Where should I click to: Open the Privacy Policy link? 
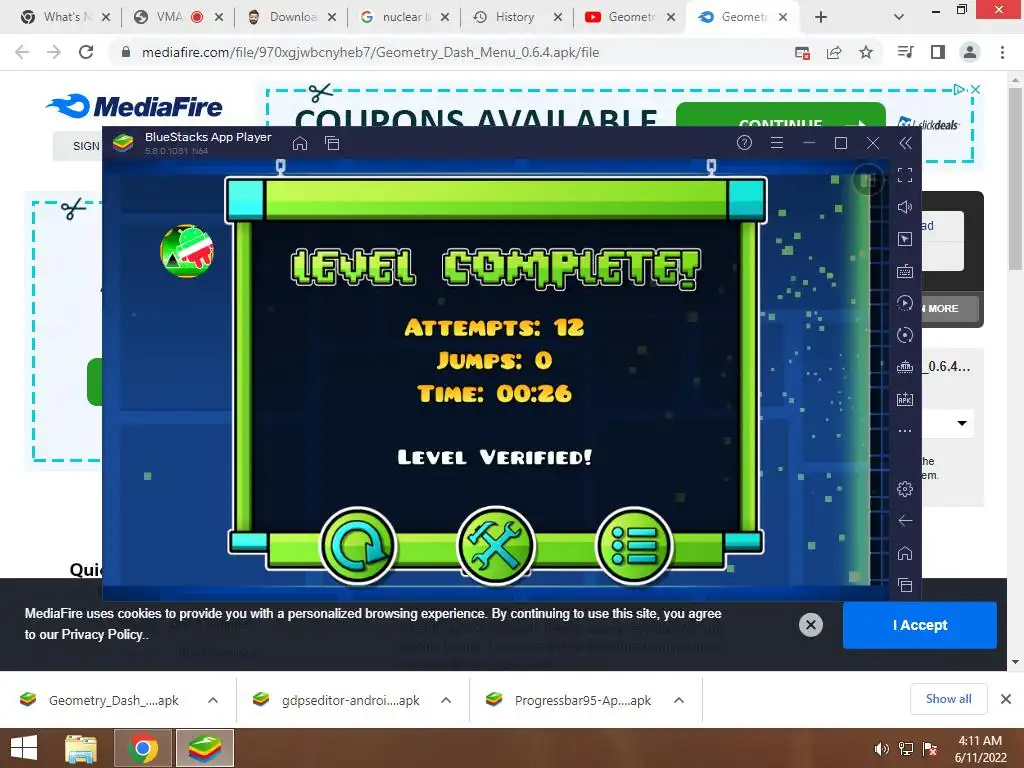pyautogui.click(x=102, y=634)
